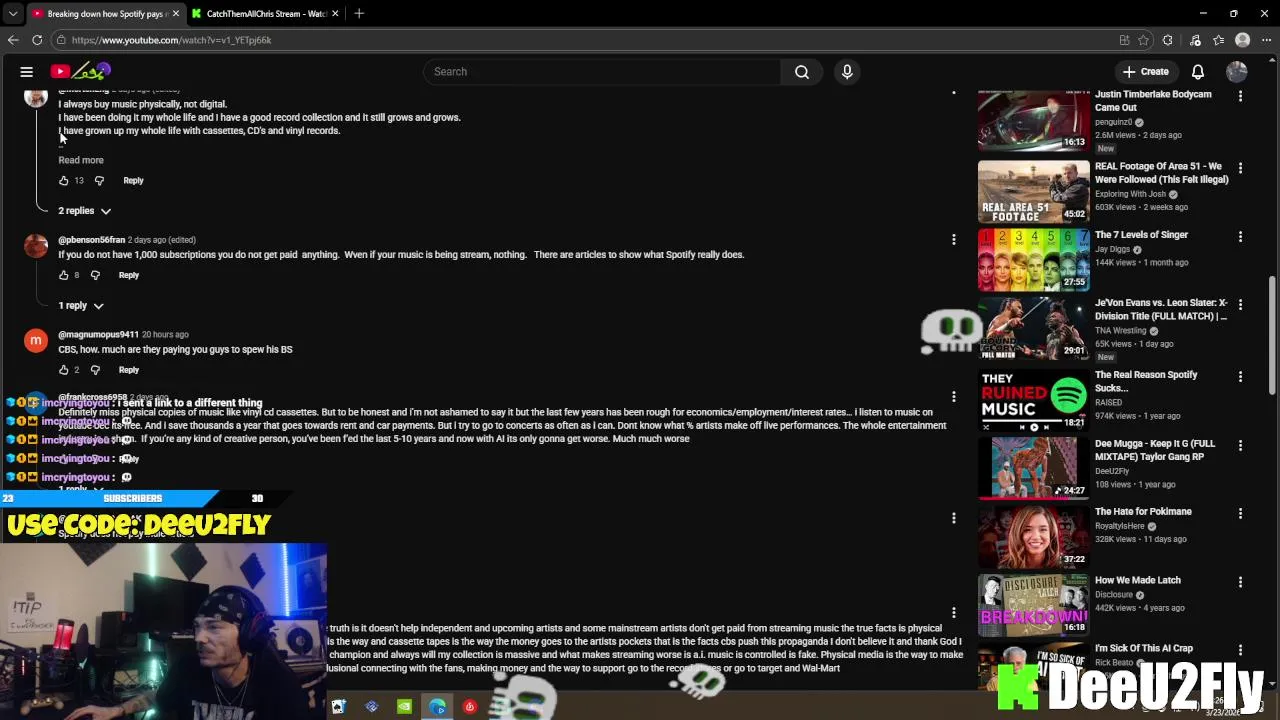This screenshot has height=720, width=1280.
Task: Reload the page with refresh icon
Action: coord(37,40)
